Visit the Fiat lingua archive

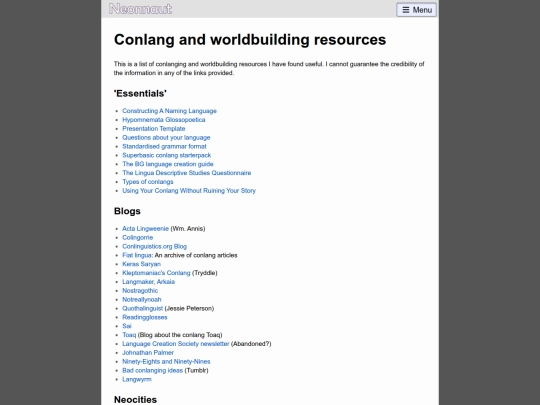[x=137, y=255]
